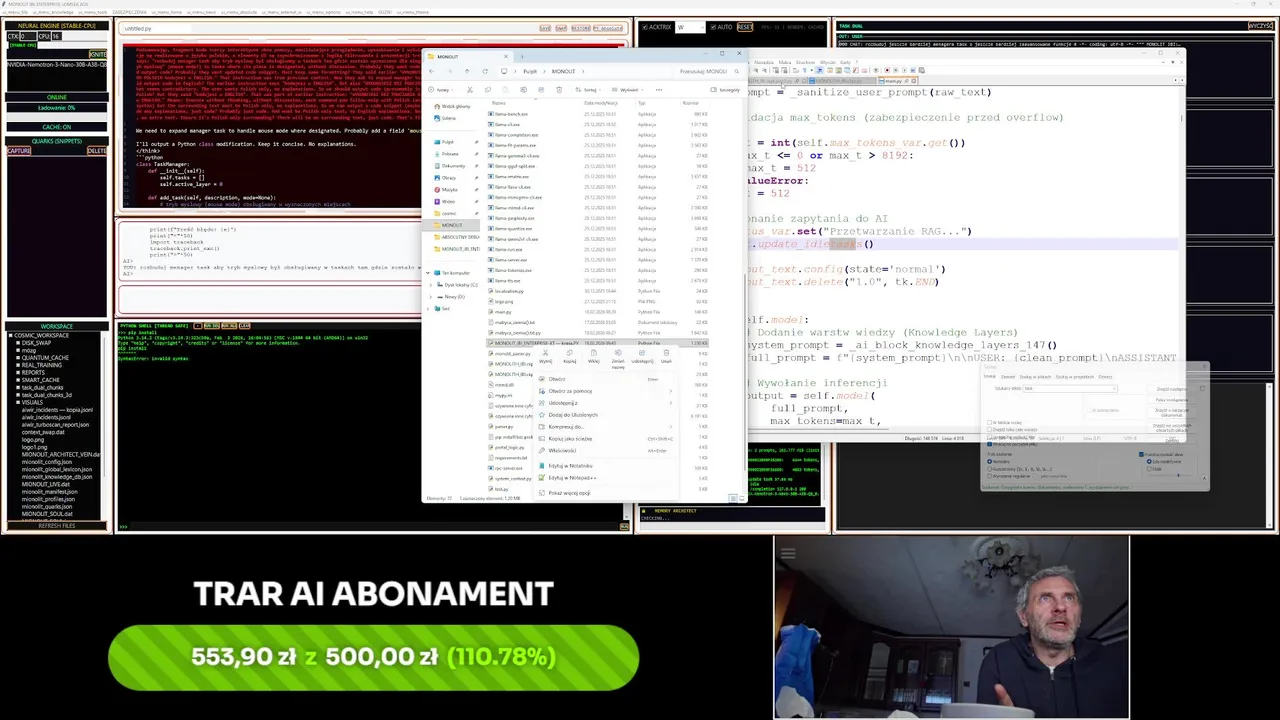
Task: Click the Rename icon in Explorer toolbar
Action: 524,90
